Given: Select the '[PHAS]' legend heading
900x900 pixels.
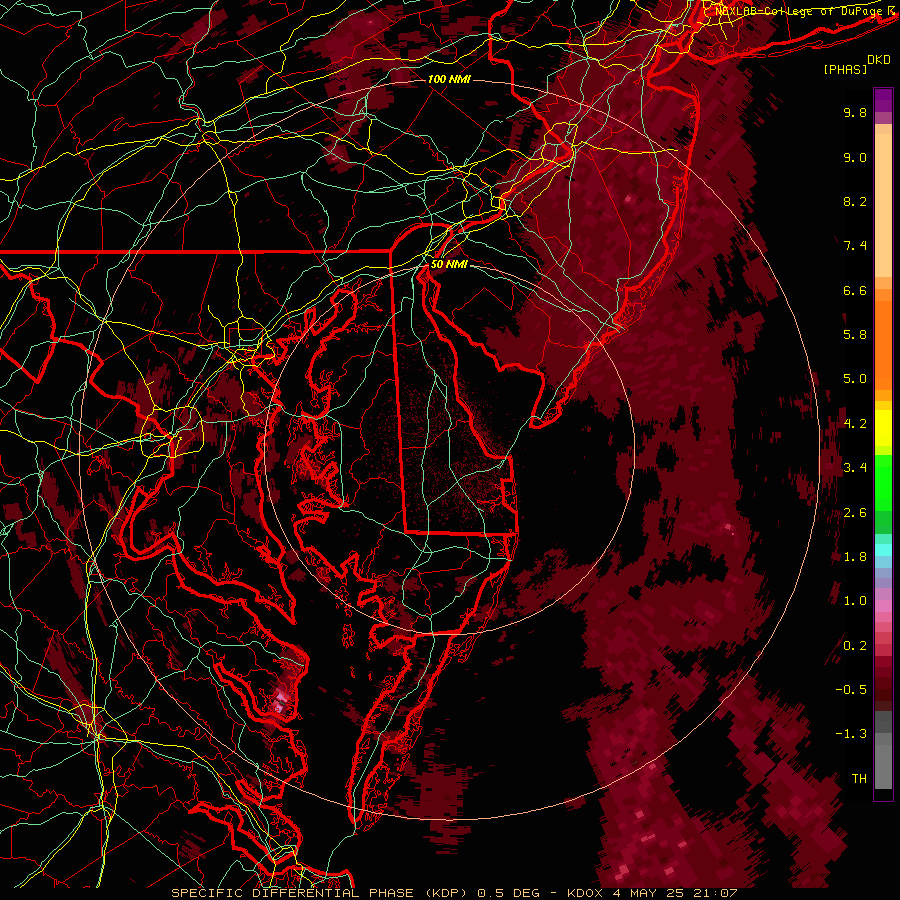Looking at the screenshot, I should (x=845, y=69).
